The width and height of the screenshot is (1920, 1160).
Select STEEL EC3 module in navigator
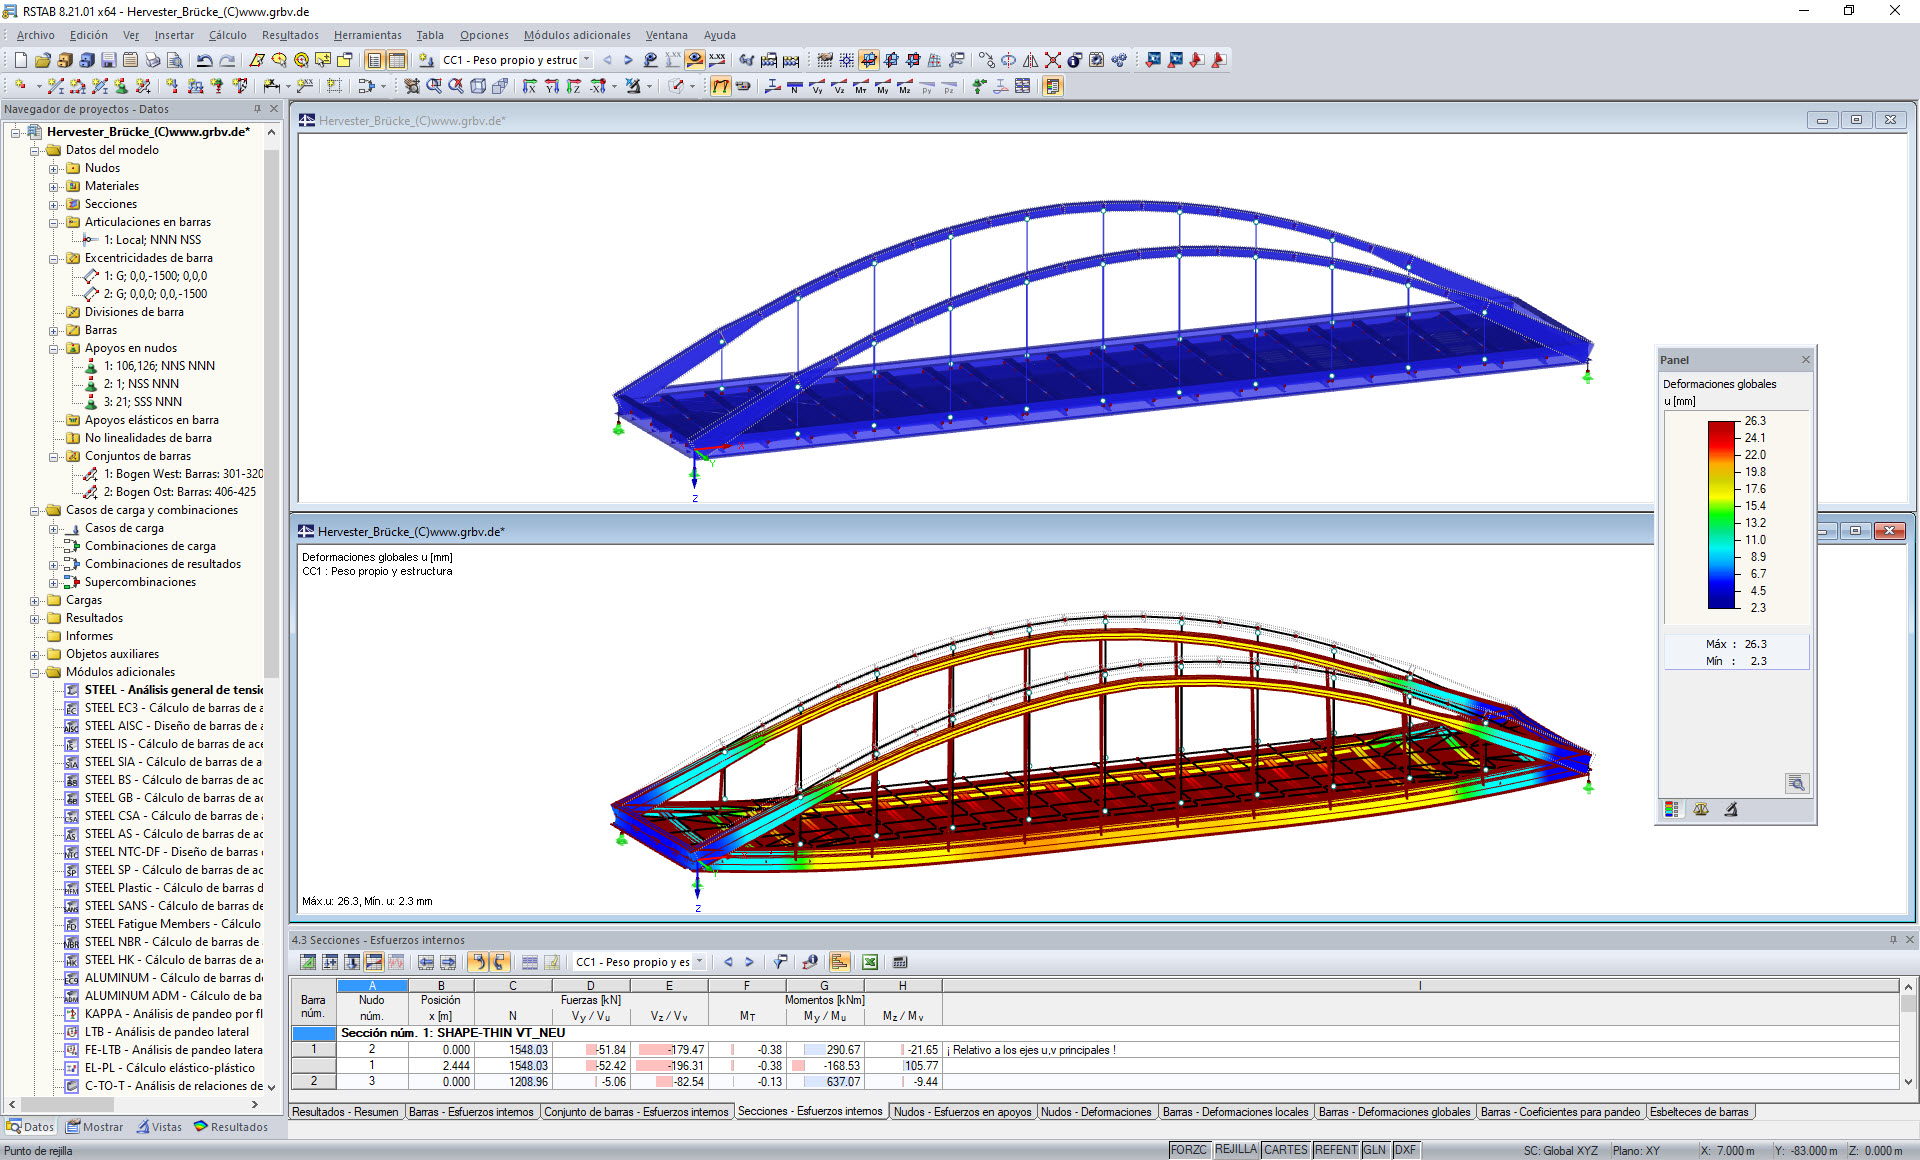(170, 707)
